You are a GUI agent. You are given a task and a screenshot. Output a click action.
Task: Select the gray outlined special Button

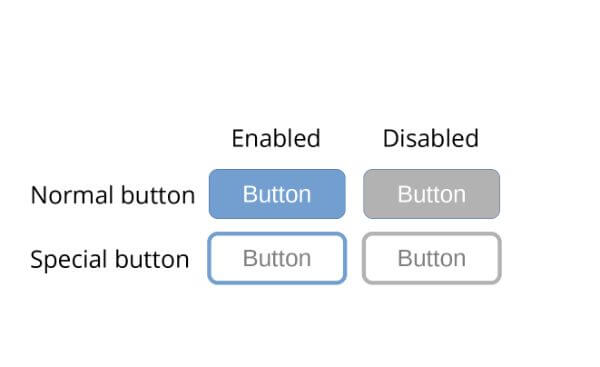point(432,258)
